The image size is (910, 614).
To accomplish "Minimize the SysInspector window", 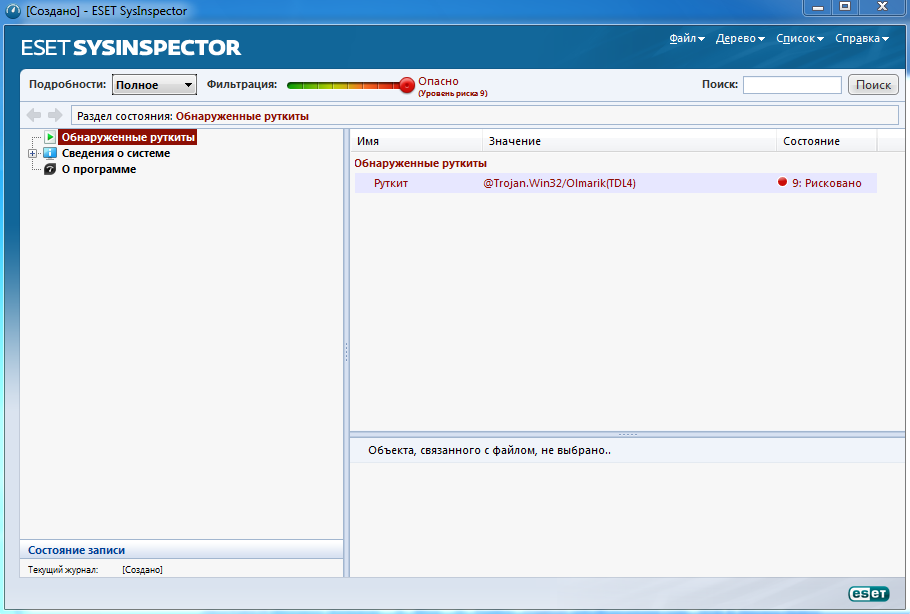I will click(x=818, y=7).
